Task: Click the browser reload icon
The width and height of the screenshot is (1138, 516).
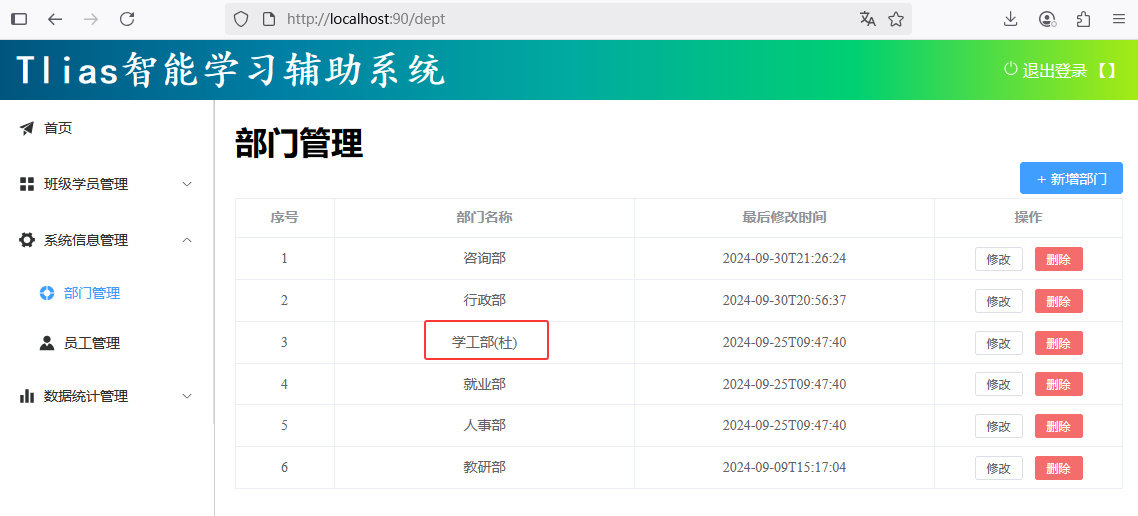Action: (x=127, y=19)
